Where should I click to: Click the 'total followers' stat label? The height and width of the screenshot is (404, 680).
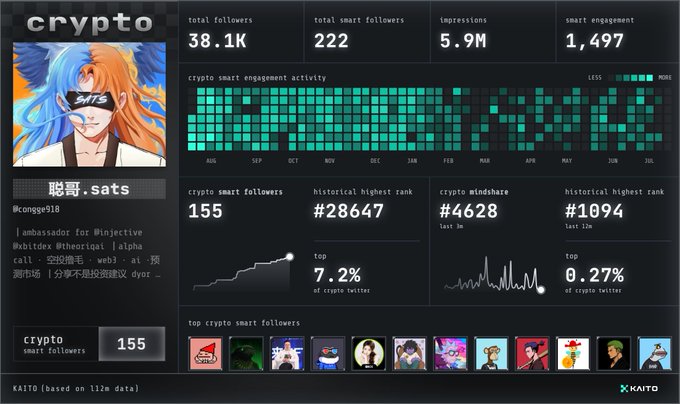pos(220,20)
